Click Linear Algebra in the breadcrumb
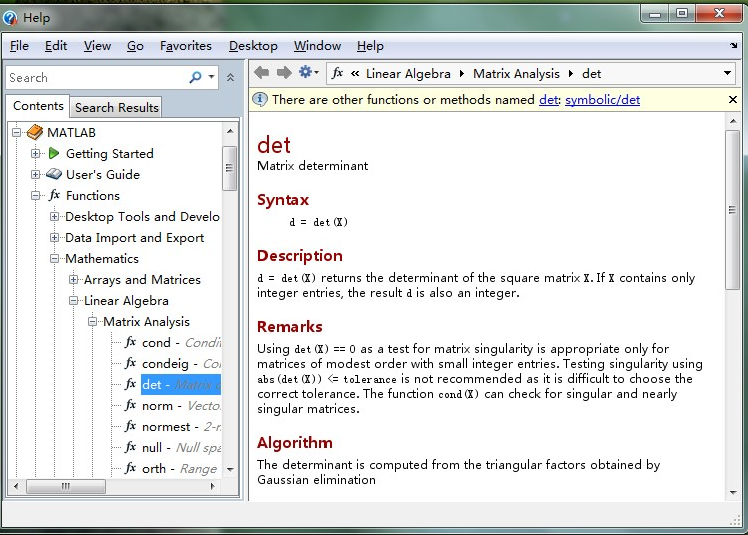 click(x=408, y=73)
